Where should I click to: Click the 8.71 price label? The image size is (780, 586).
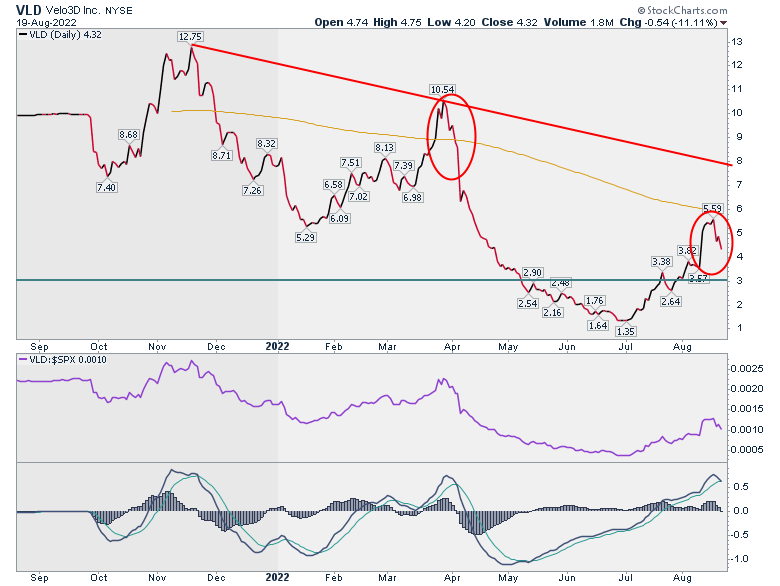(x=221, y=155)
